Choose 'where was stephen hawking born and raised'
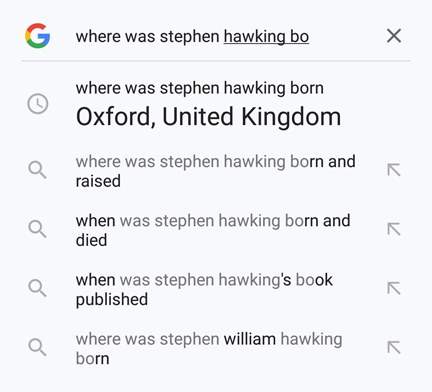The image size is (432, 392). tap(215, 171)
